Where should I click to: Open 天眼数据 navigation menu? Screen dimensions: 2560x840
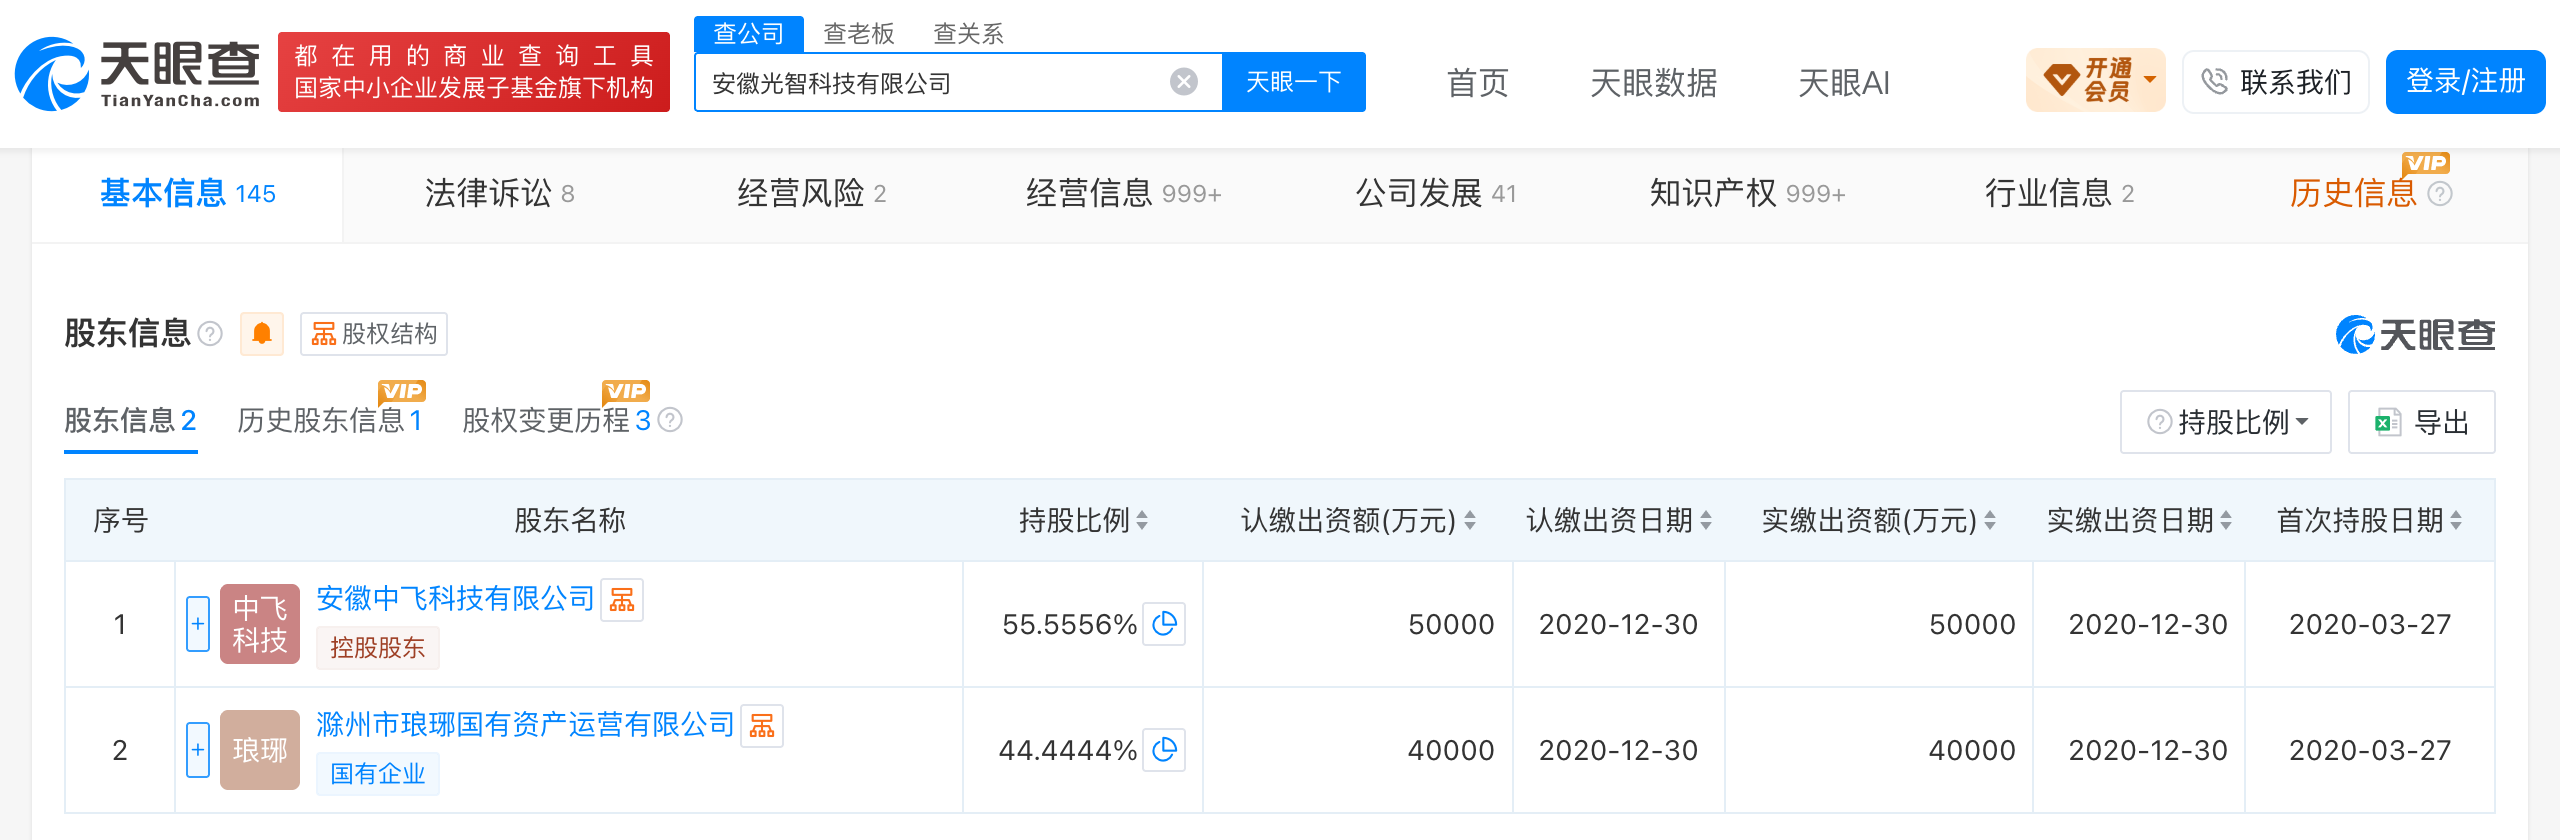(x=1653, y=82)
